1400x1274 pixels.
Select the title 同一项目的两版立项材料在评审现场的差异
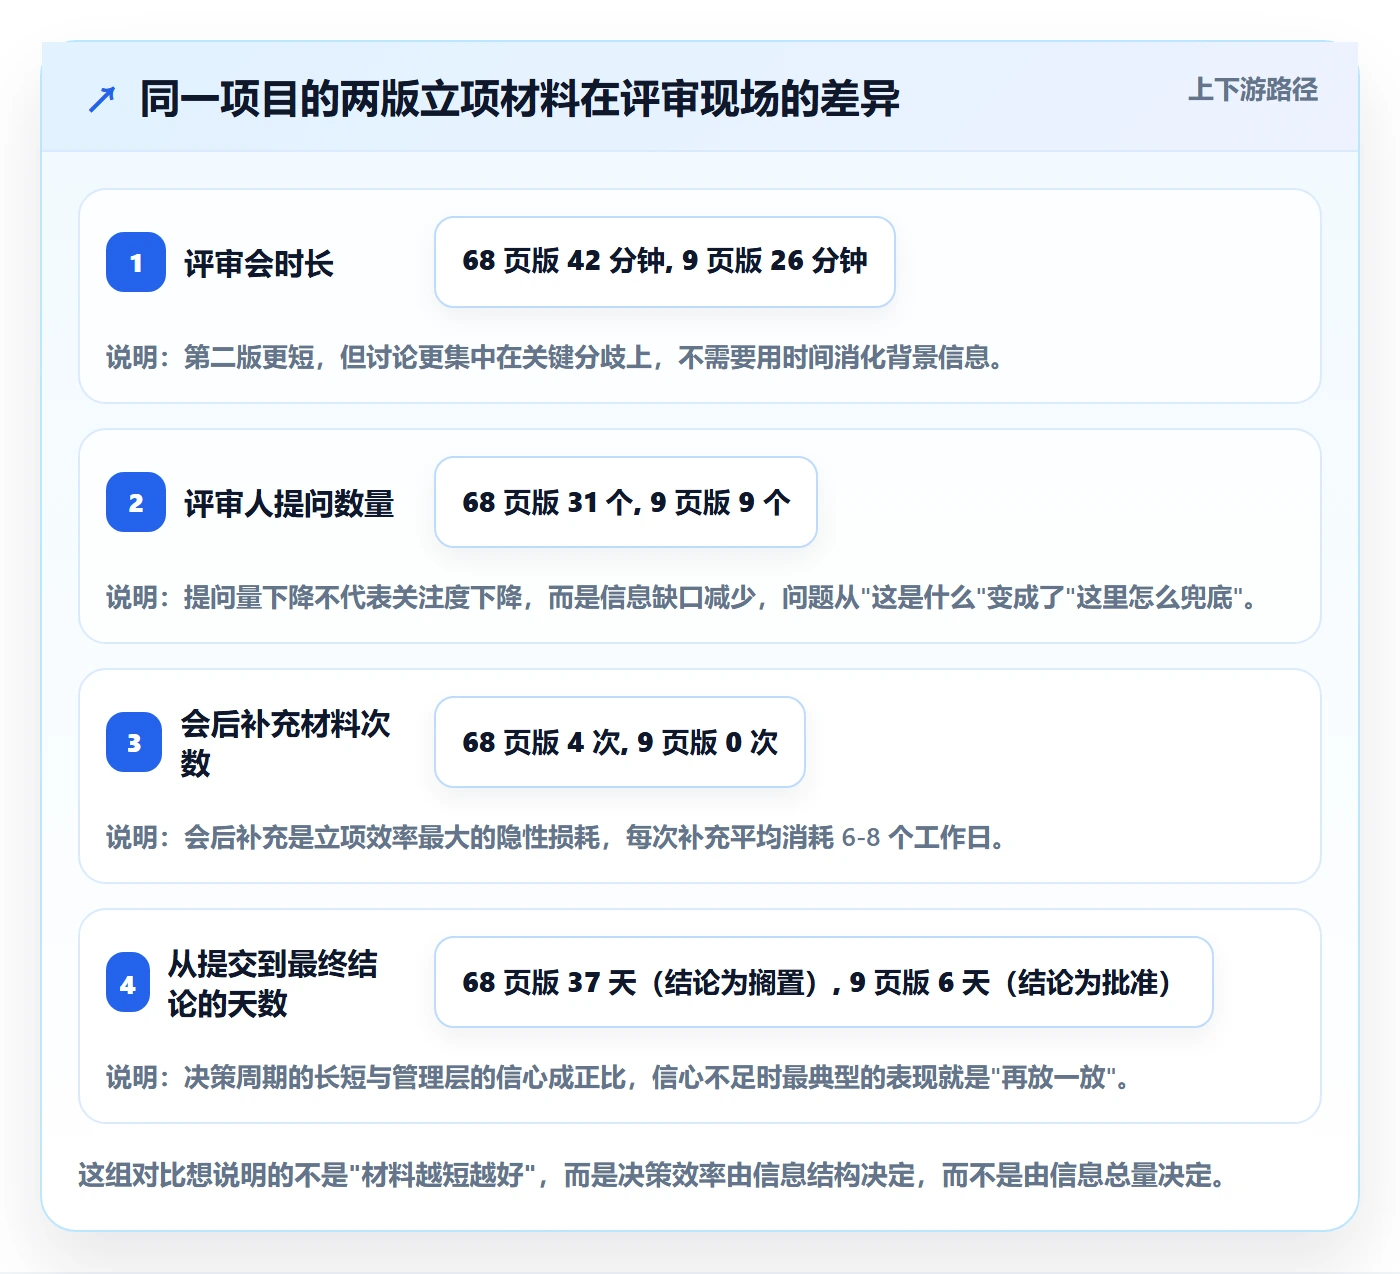click(x=520, y=100)
